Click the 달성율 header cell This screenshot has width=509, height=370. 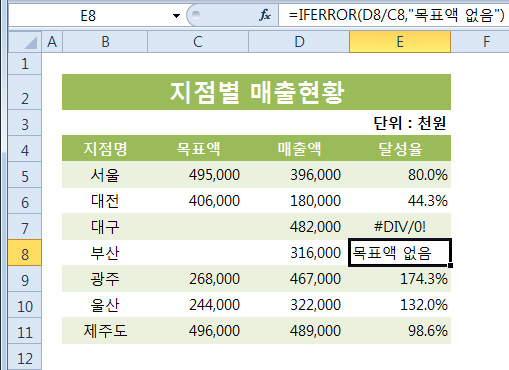pyautogui.click(x=400, y=149)
